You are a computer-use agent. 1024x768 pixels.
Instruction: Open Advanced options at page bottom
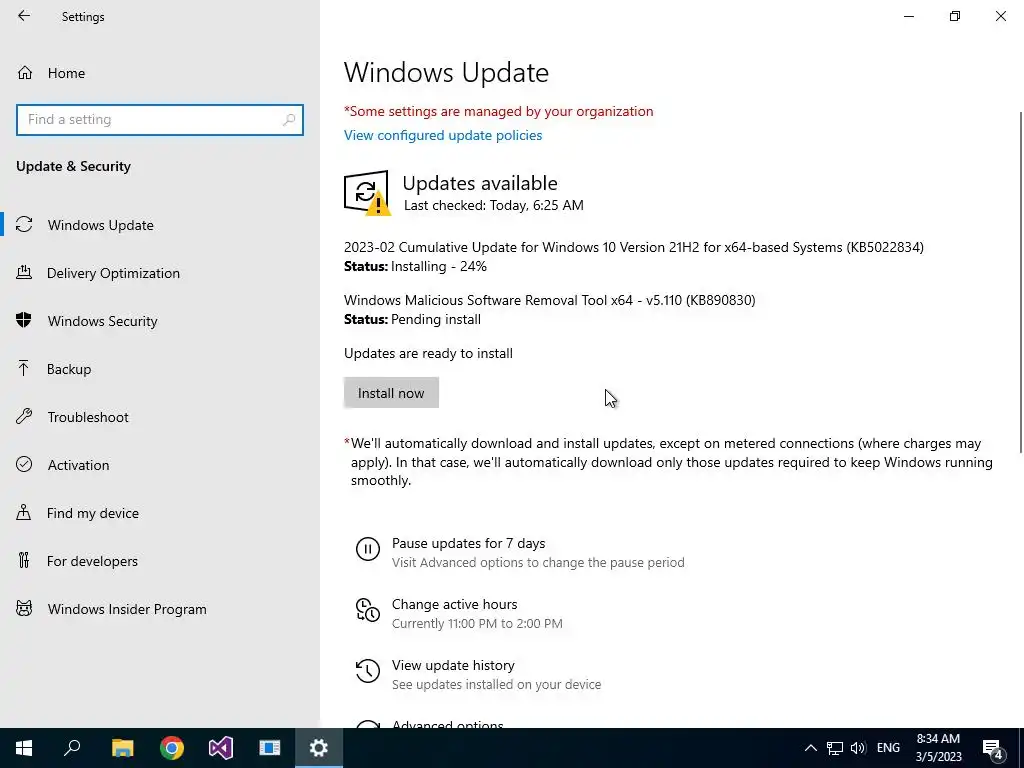(447, 724)
